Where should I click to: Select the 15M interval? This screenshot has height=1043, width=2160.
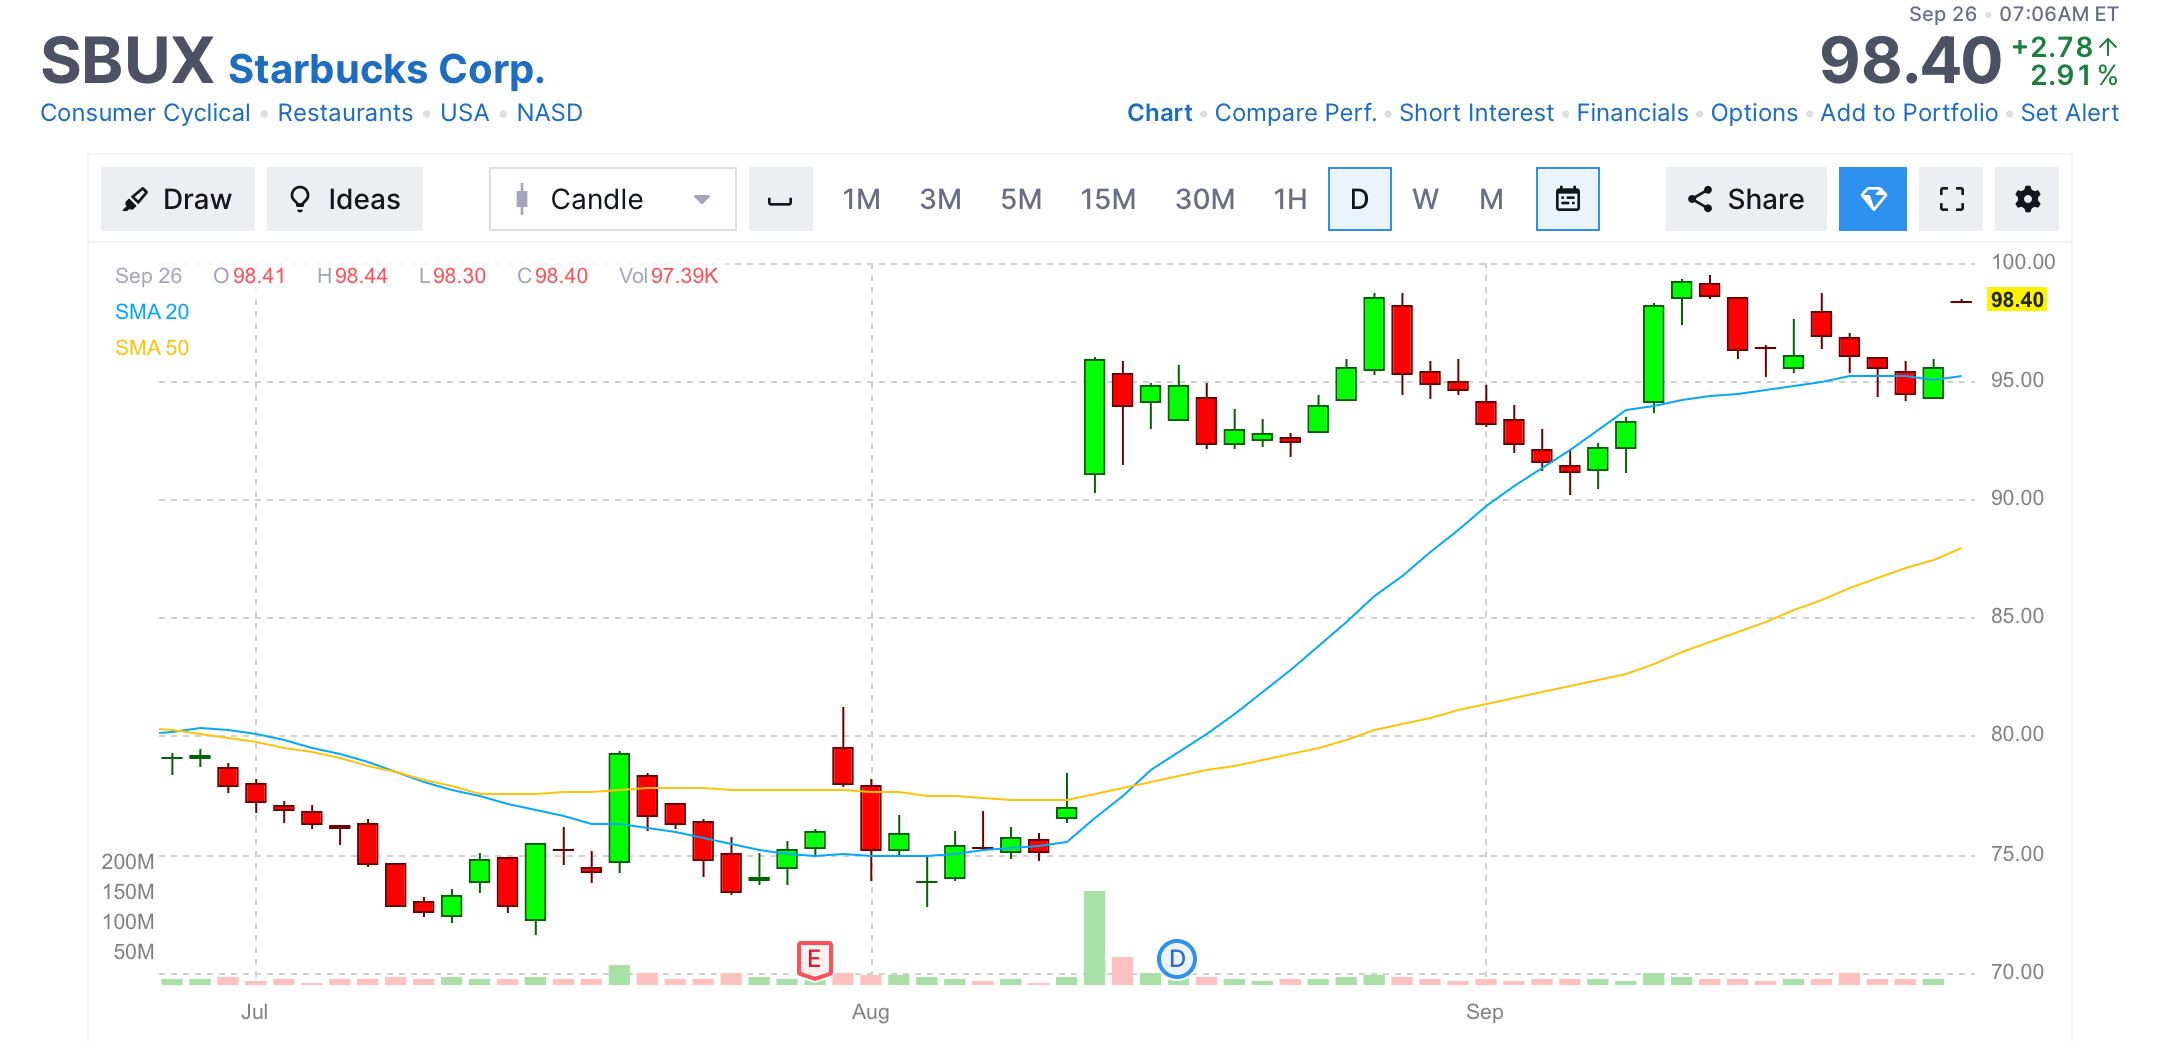click(x=1107, y=199)
